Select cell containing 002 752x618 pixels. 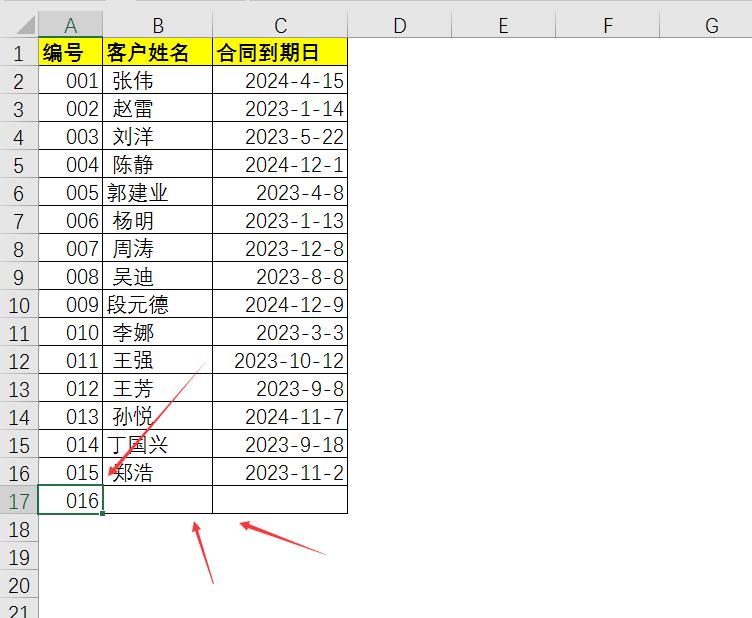[70, 108]
